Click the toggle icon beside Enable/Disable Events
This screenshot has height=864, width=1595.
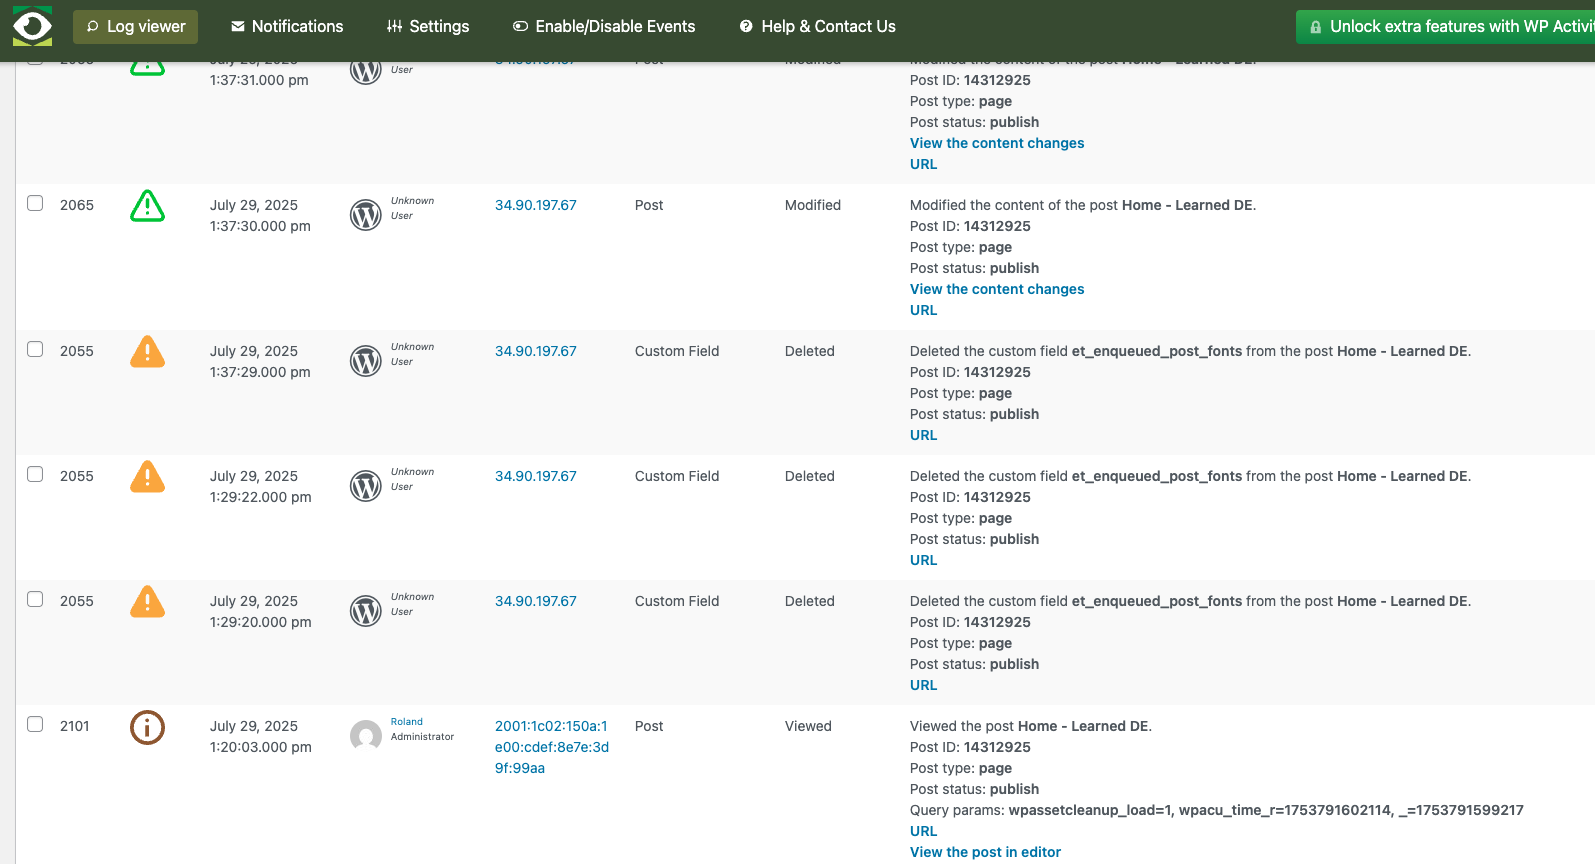521,27
